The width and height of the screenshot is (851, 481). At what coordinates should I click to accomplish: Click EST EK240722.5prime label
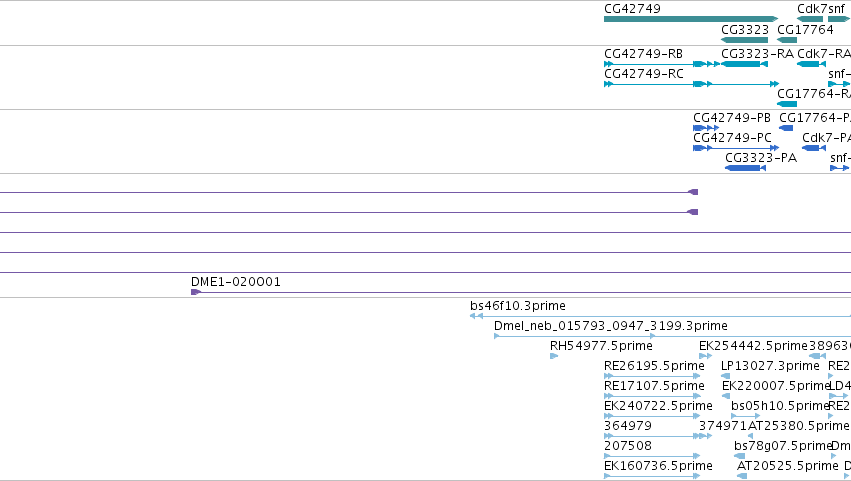(x=658, y=407)
